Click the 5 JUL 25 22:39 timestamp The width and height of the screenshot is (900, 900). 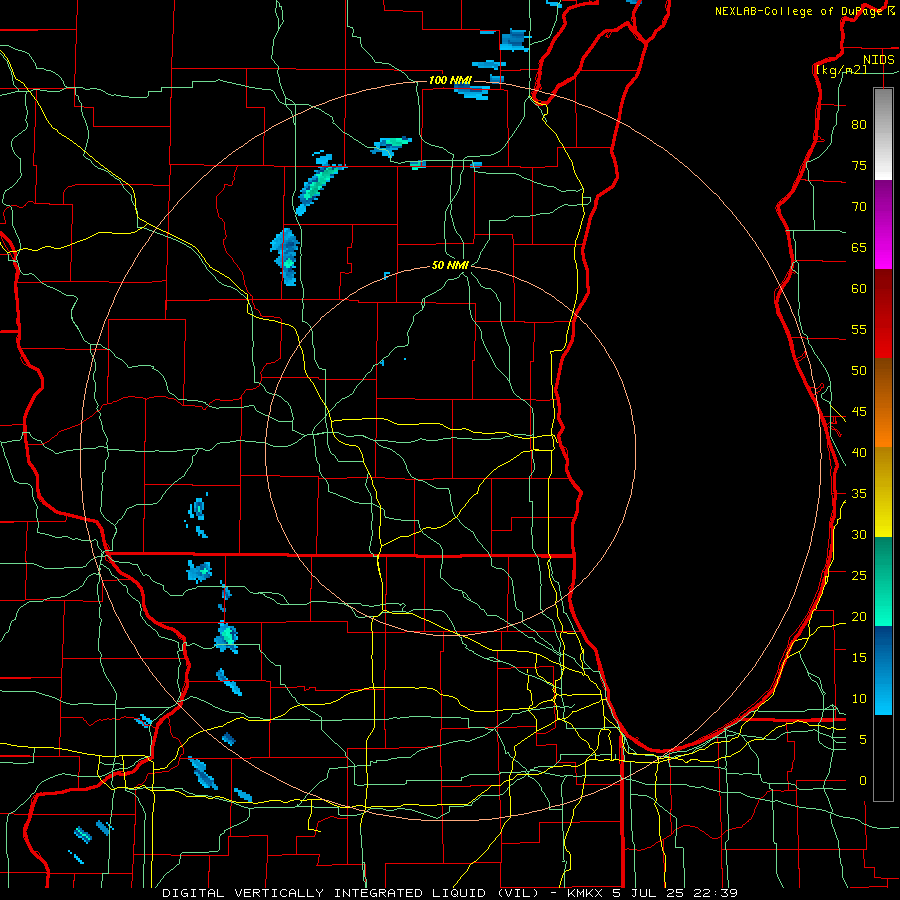pos(676,893)
